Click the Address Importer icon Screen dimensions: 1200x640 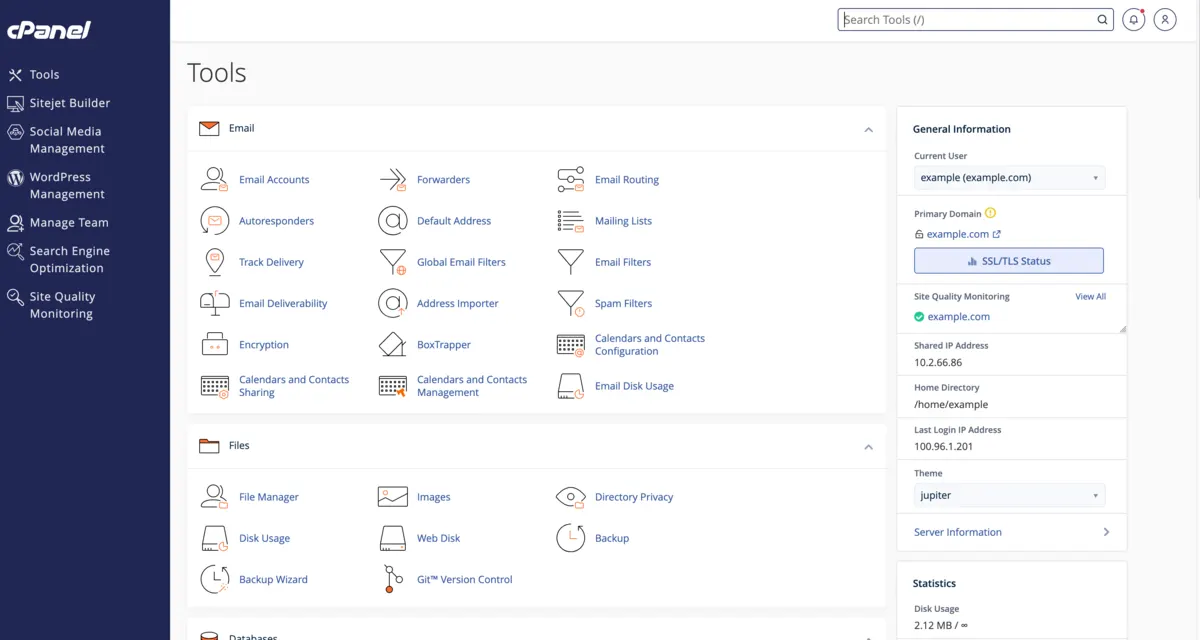point(393,303)
